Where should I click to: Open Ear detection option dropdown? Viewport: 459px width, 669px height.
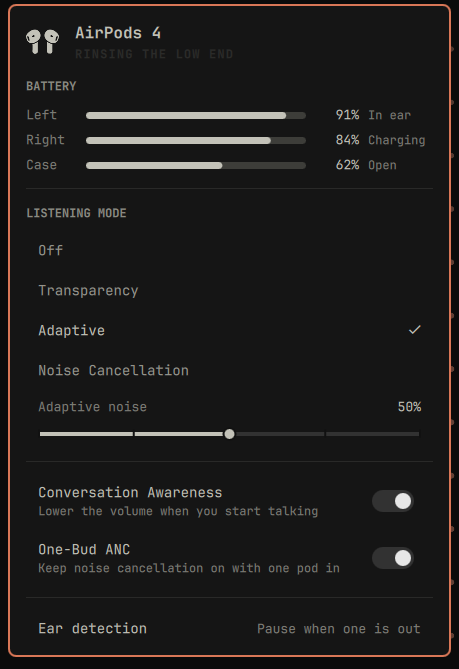coord(339,629)
